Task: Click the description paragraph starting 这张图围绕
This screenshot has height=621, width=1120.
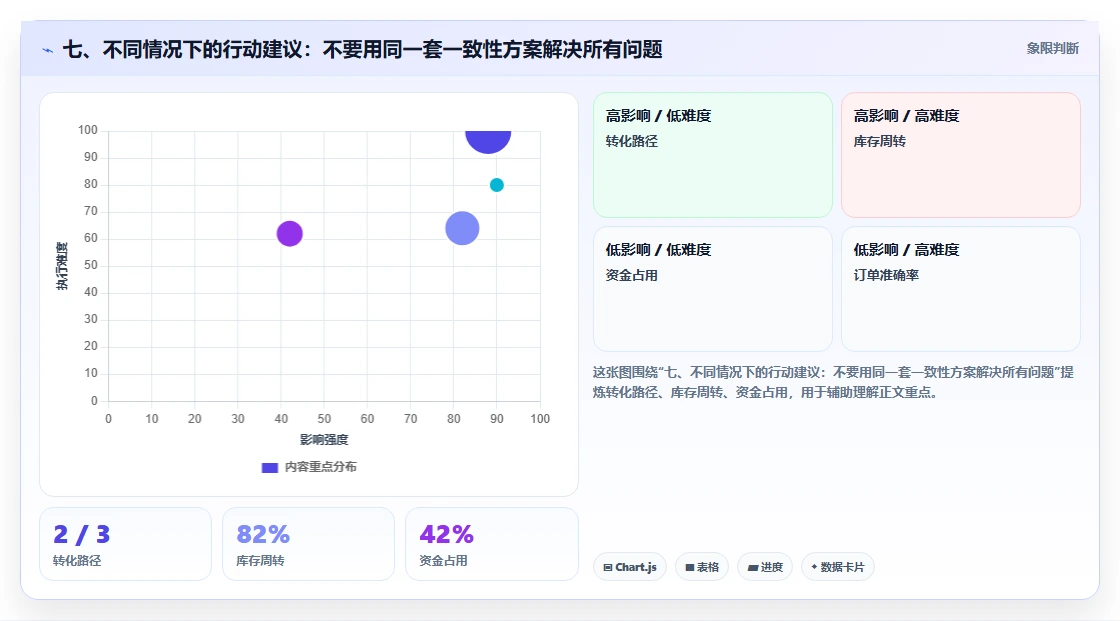Action: [833, 382]
